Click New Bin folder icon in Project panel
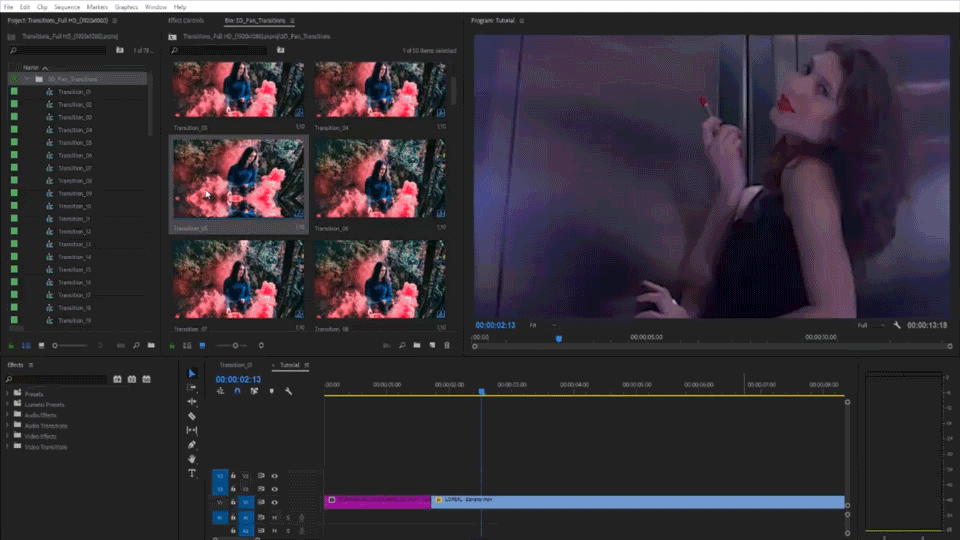Screen dimensions: 960x540 (x=151, y=346)
